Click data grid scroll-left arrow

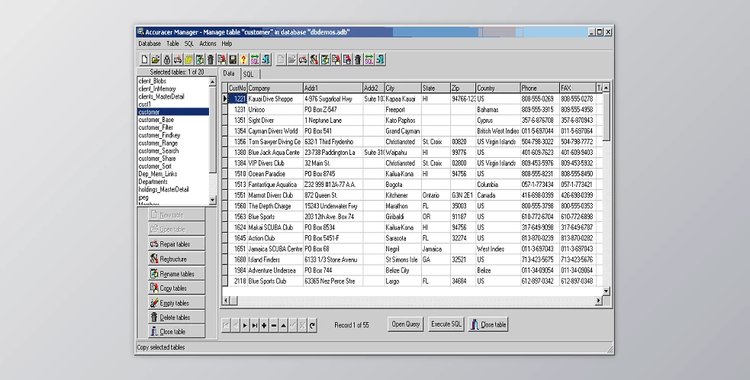click(226, 301)
